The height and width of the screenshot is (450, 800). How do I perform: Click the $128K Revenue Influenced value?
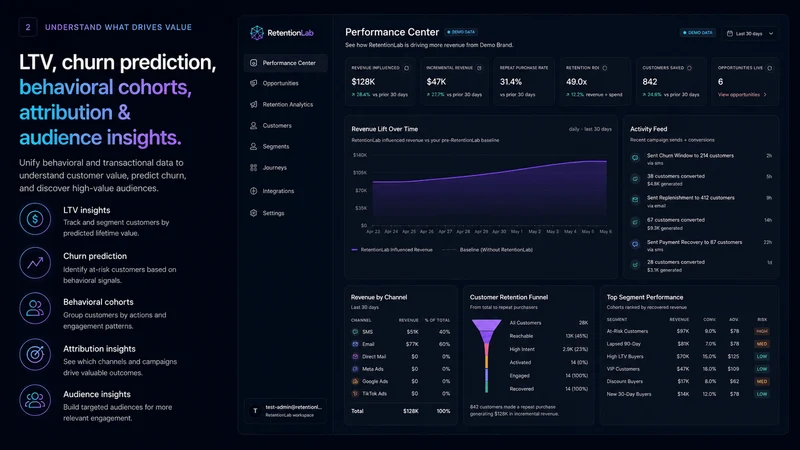(x=363, y=82)
